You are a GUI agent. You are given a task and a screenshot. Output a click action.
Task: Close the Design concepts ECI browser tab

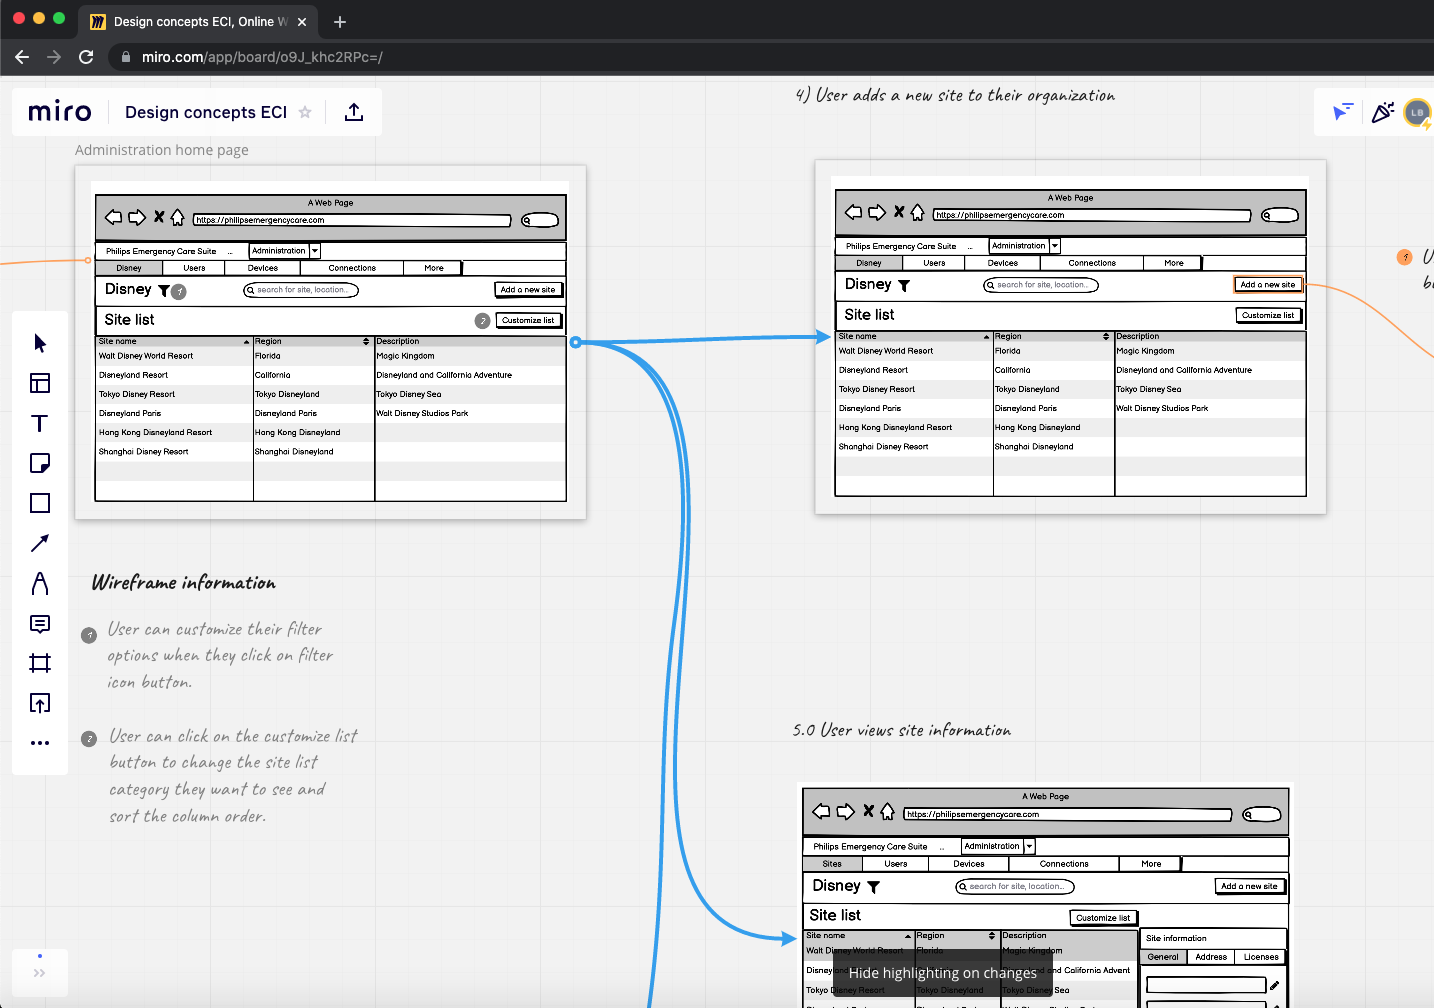[302, 21]
